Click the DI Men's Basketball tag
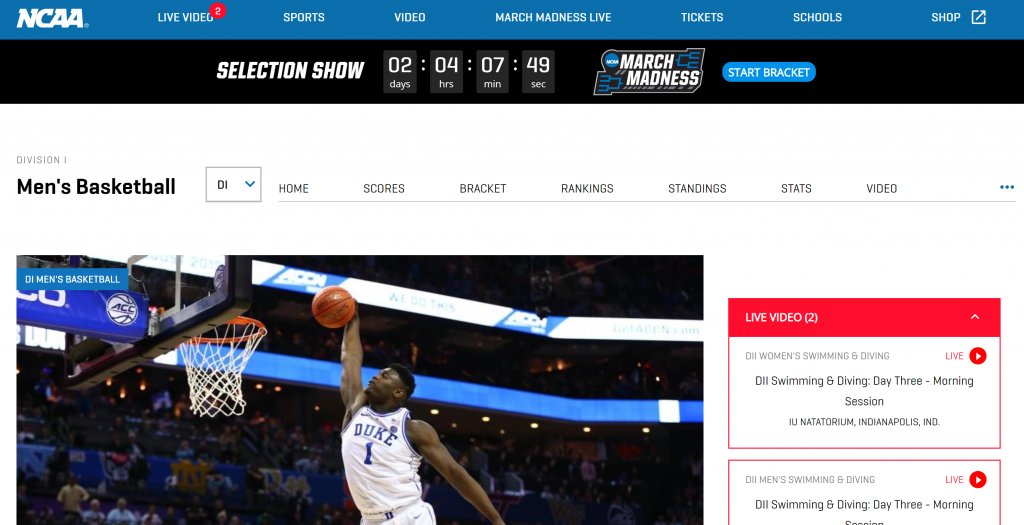 pos(72,279)
